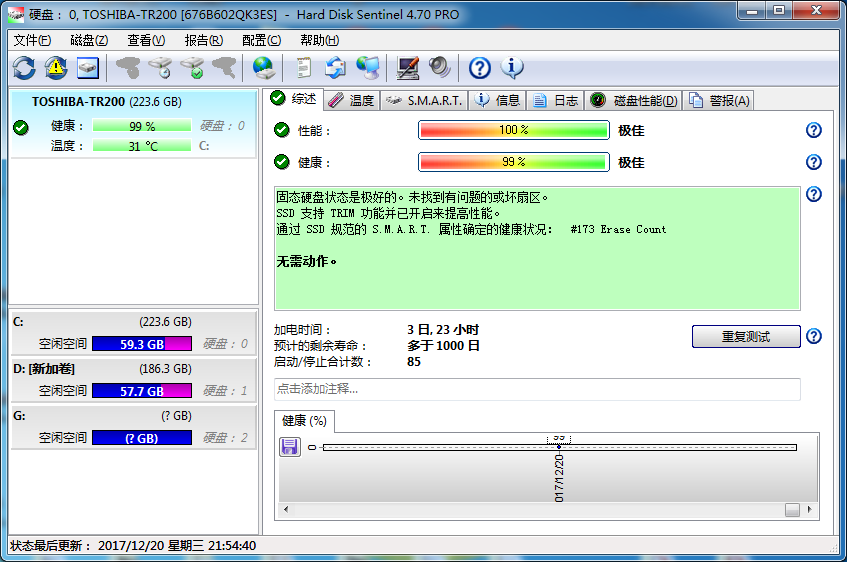847x562 pixels.
Task: Click the 100 % performance bar
Action: click(x=514, y=130)
